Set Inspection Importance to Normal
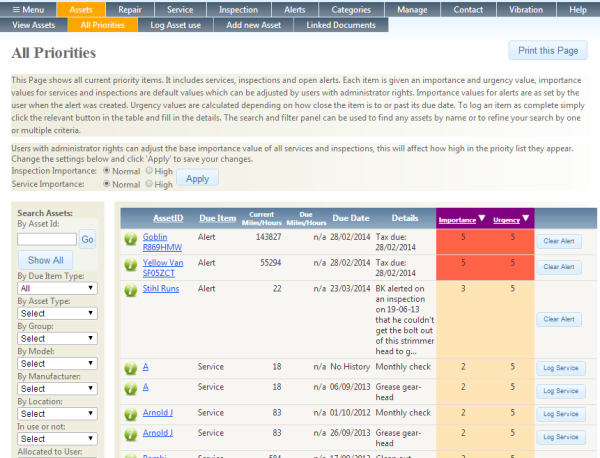 pyautogui.click(x=107, y=171)
